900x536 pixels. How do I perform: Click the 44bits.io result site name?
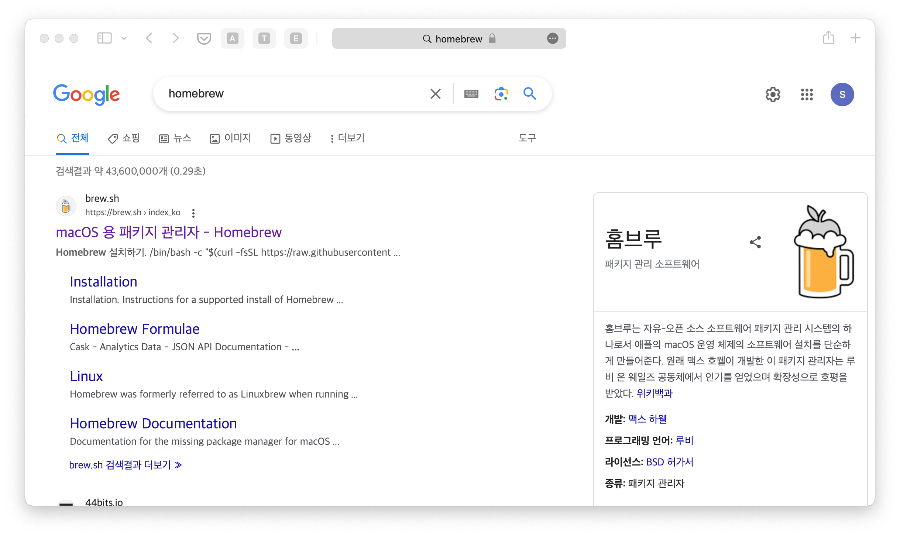pyautogui.click(x=104, y=502)
